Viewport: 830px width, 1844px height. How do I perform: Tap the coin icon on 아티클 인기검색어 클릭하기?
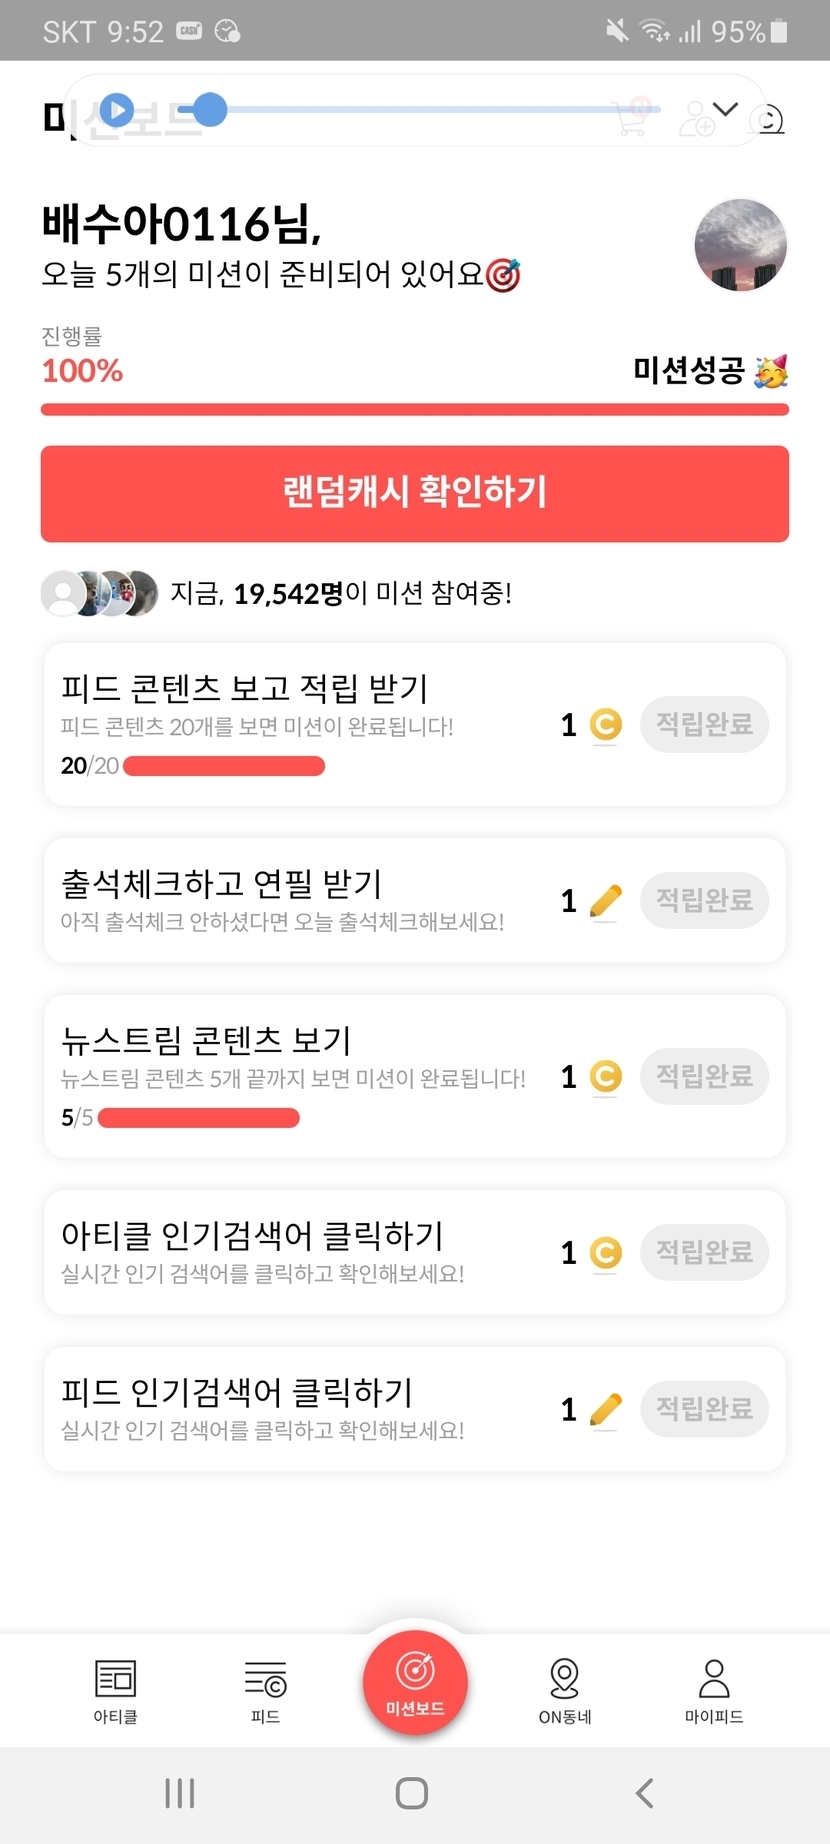pyautogui.click(x=605, y=1253)
